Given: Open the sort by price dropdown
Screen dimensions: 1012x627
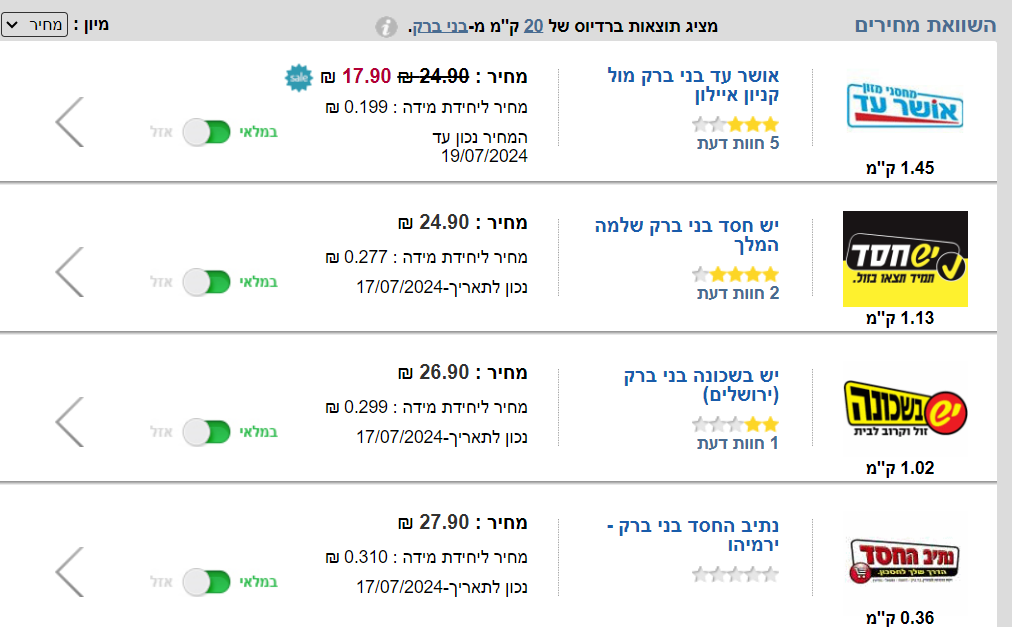Looking at the screenshot, I should pyautogui.click(x=35, y=24).
